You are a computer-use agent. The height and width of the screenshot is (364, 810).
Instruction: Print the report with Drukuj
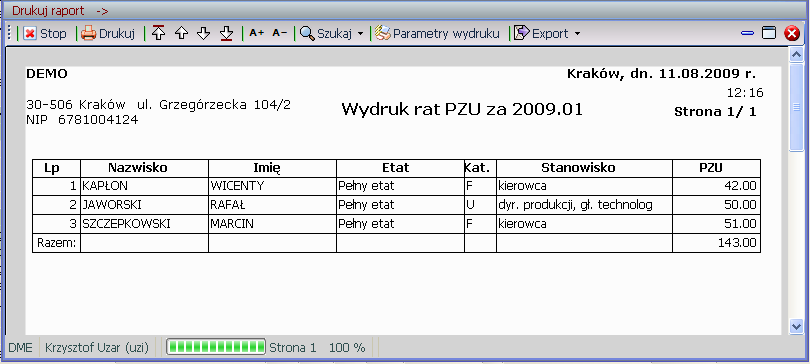point(108,34)
